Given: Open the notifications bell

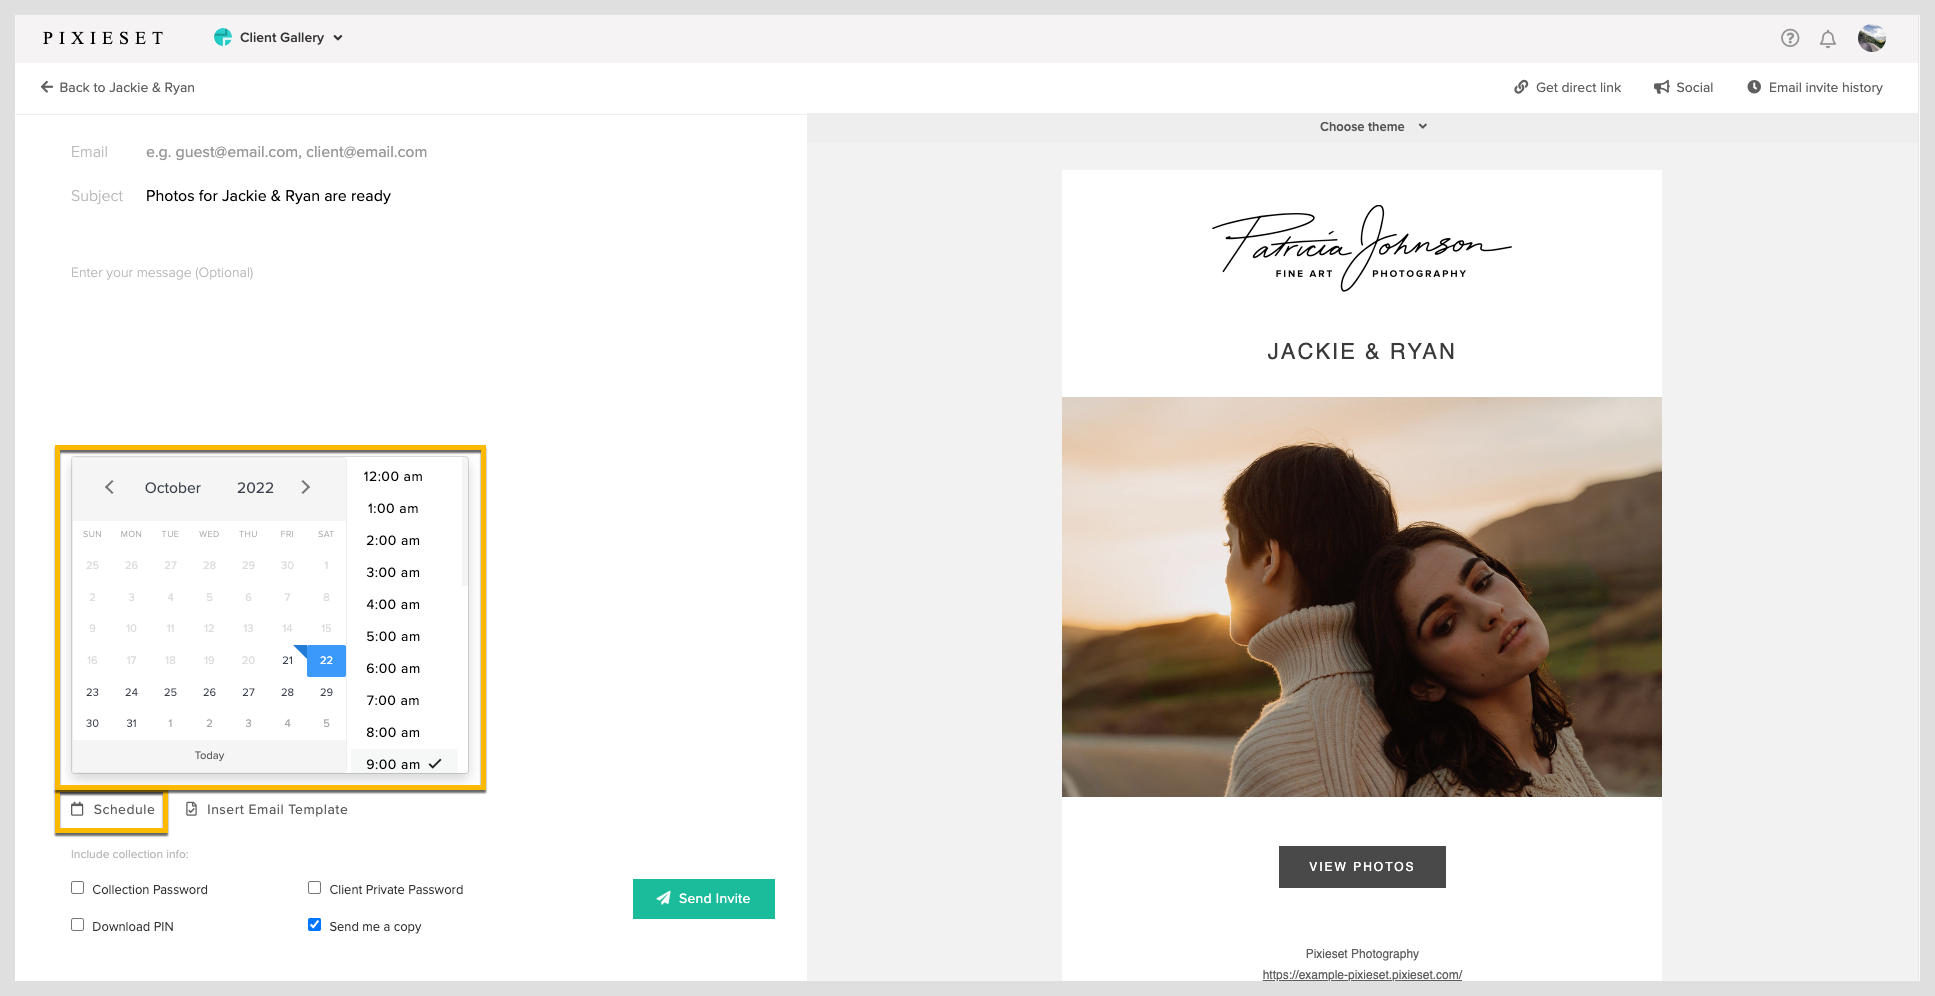Looking at the screenshot, I should pyautogui.click(x=1827, y=39).
